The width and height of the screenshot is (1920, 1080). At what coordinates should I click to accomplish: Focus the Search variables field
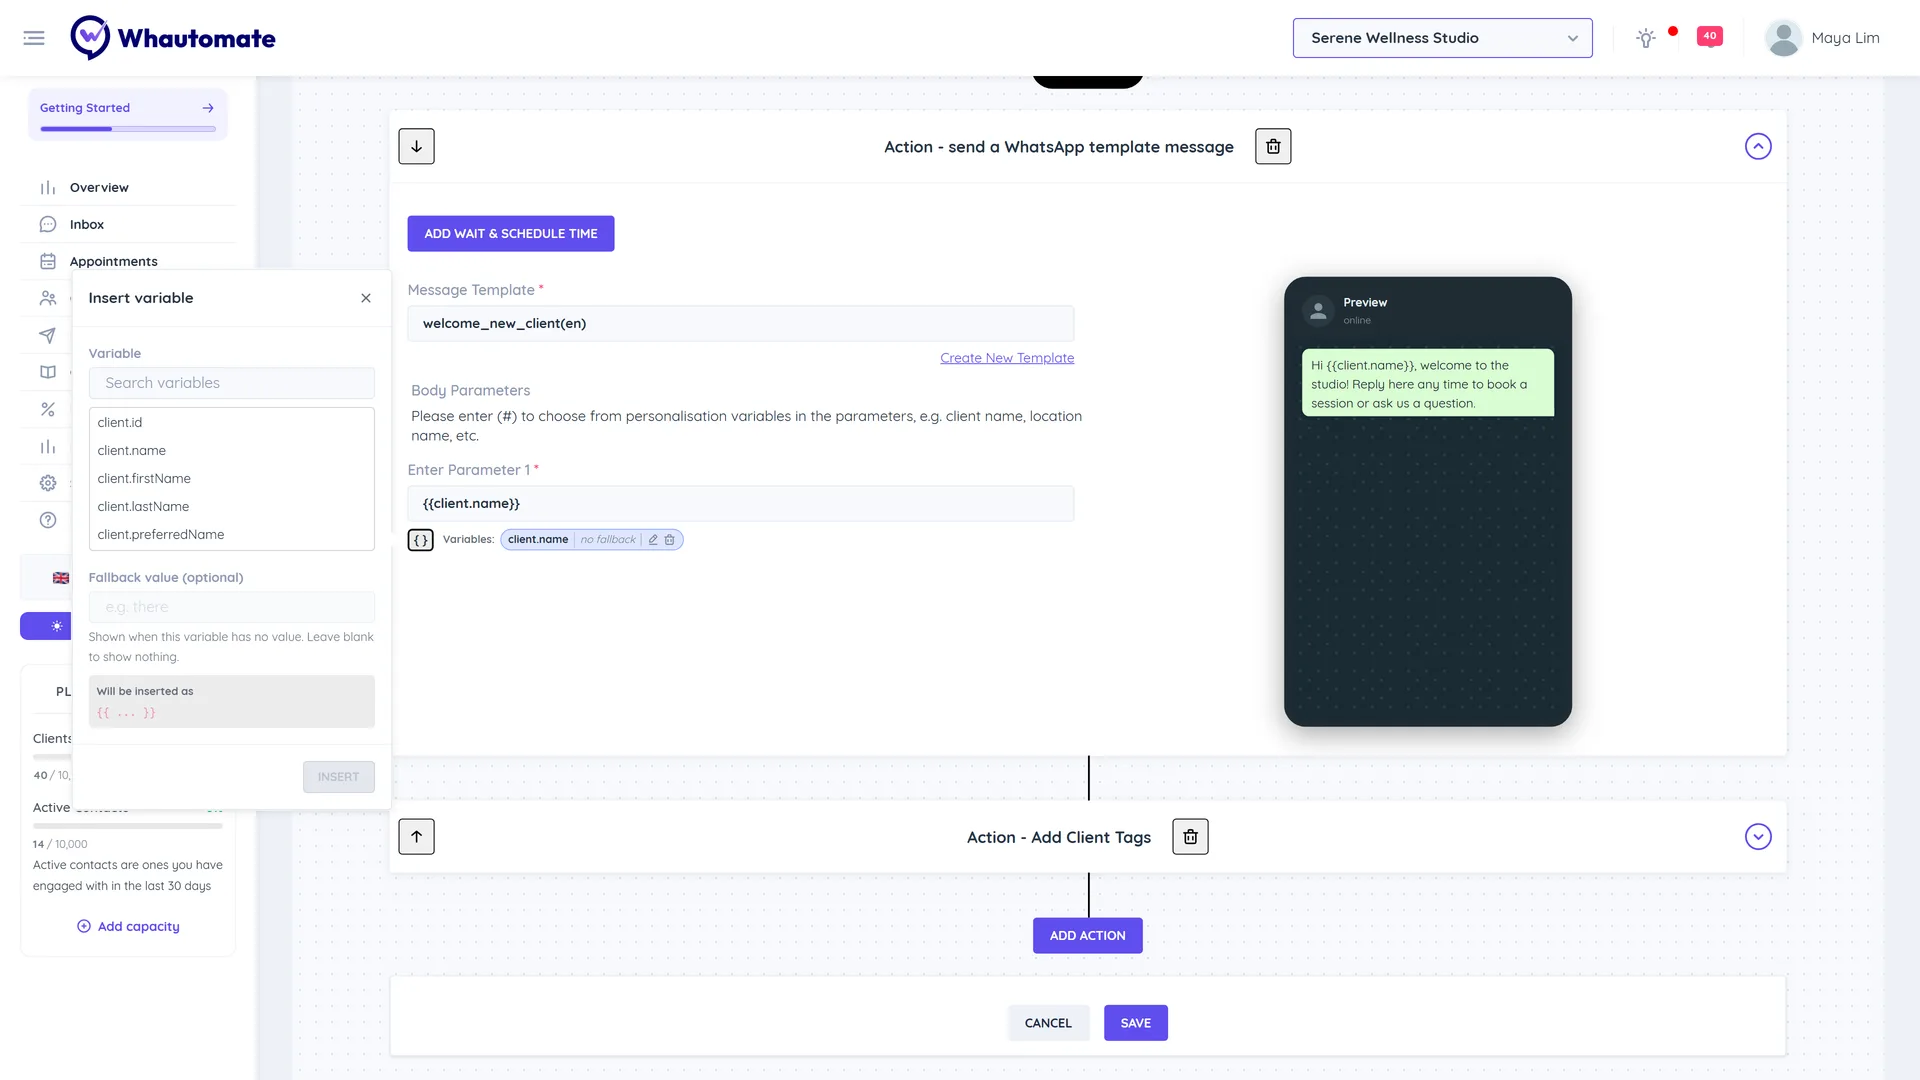(x=232, y=383)
